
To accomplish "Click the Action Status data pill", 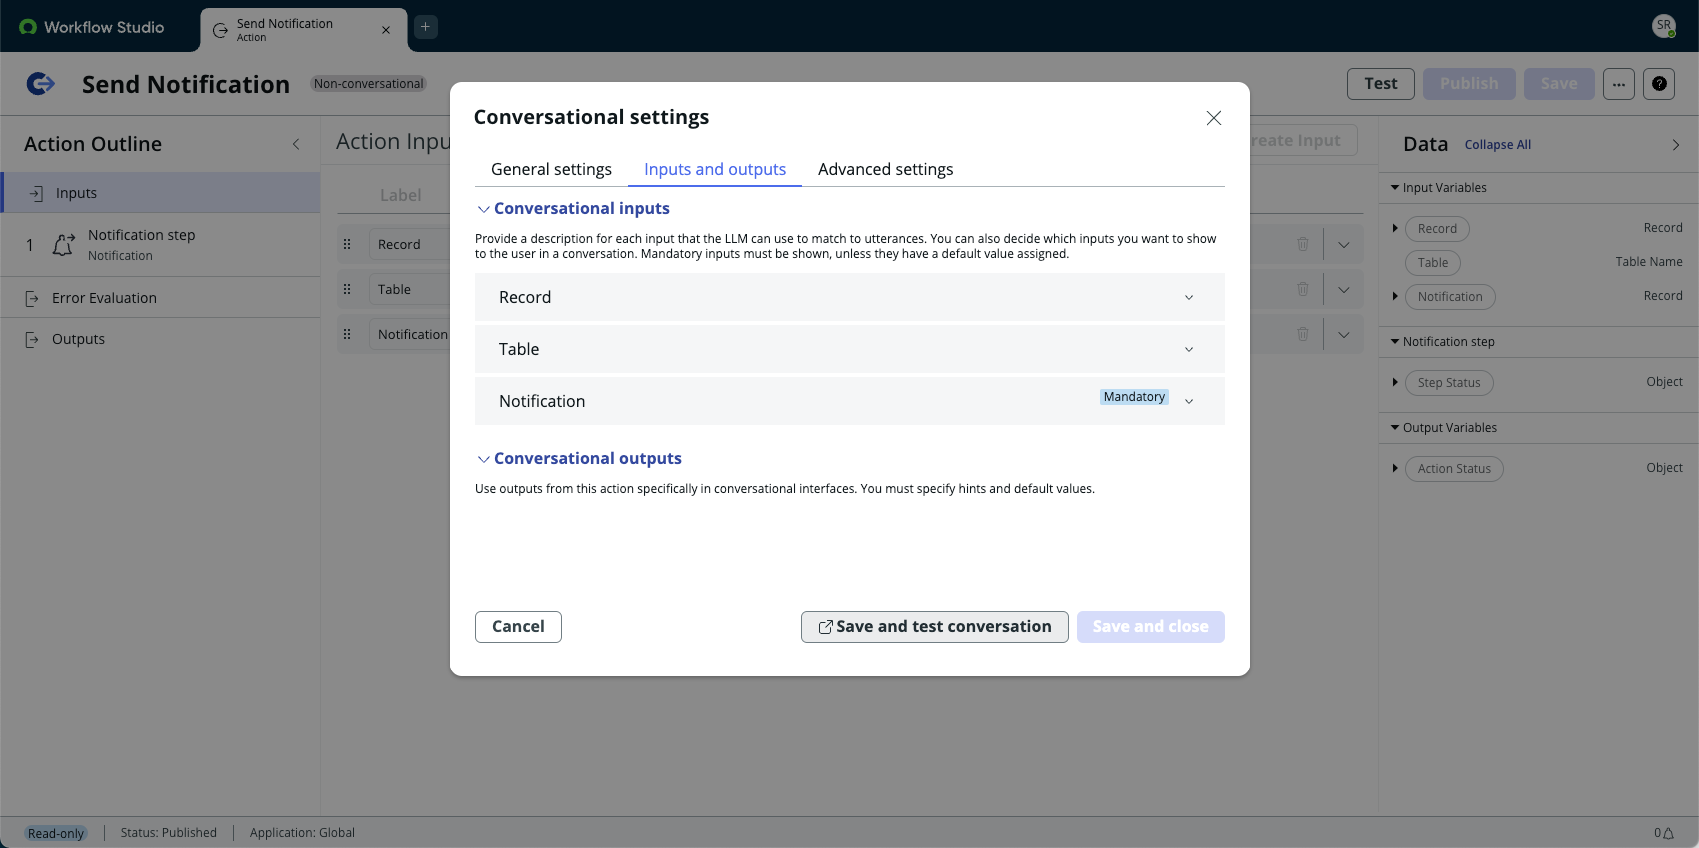I will point(1454,469).
